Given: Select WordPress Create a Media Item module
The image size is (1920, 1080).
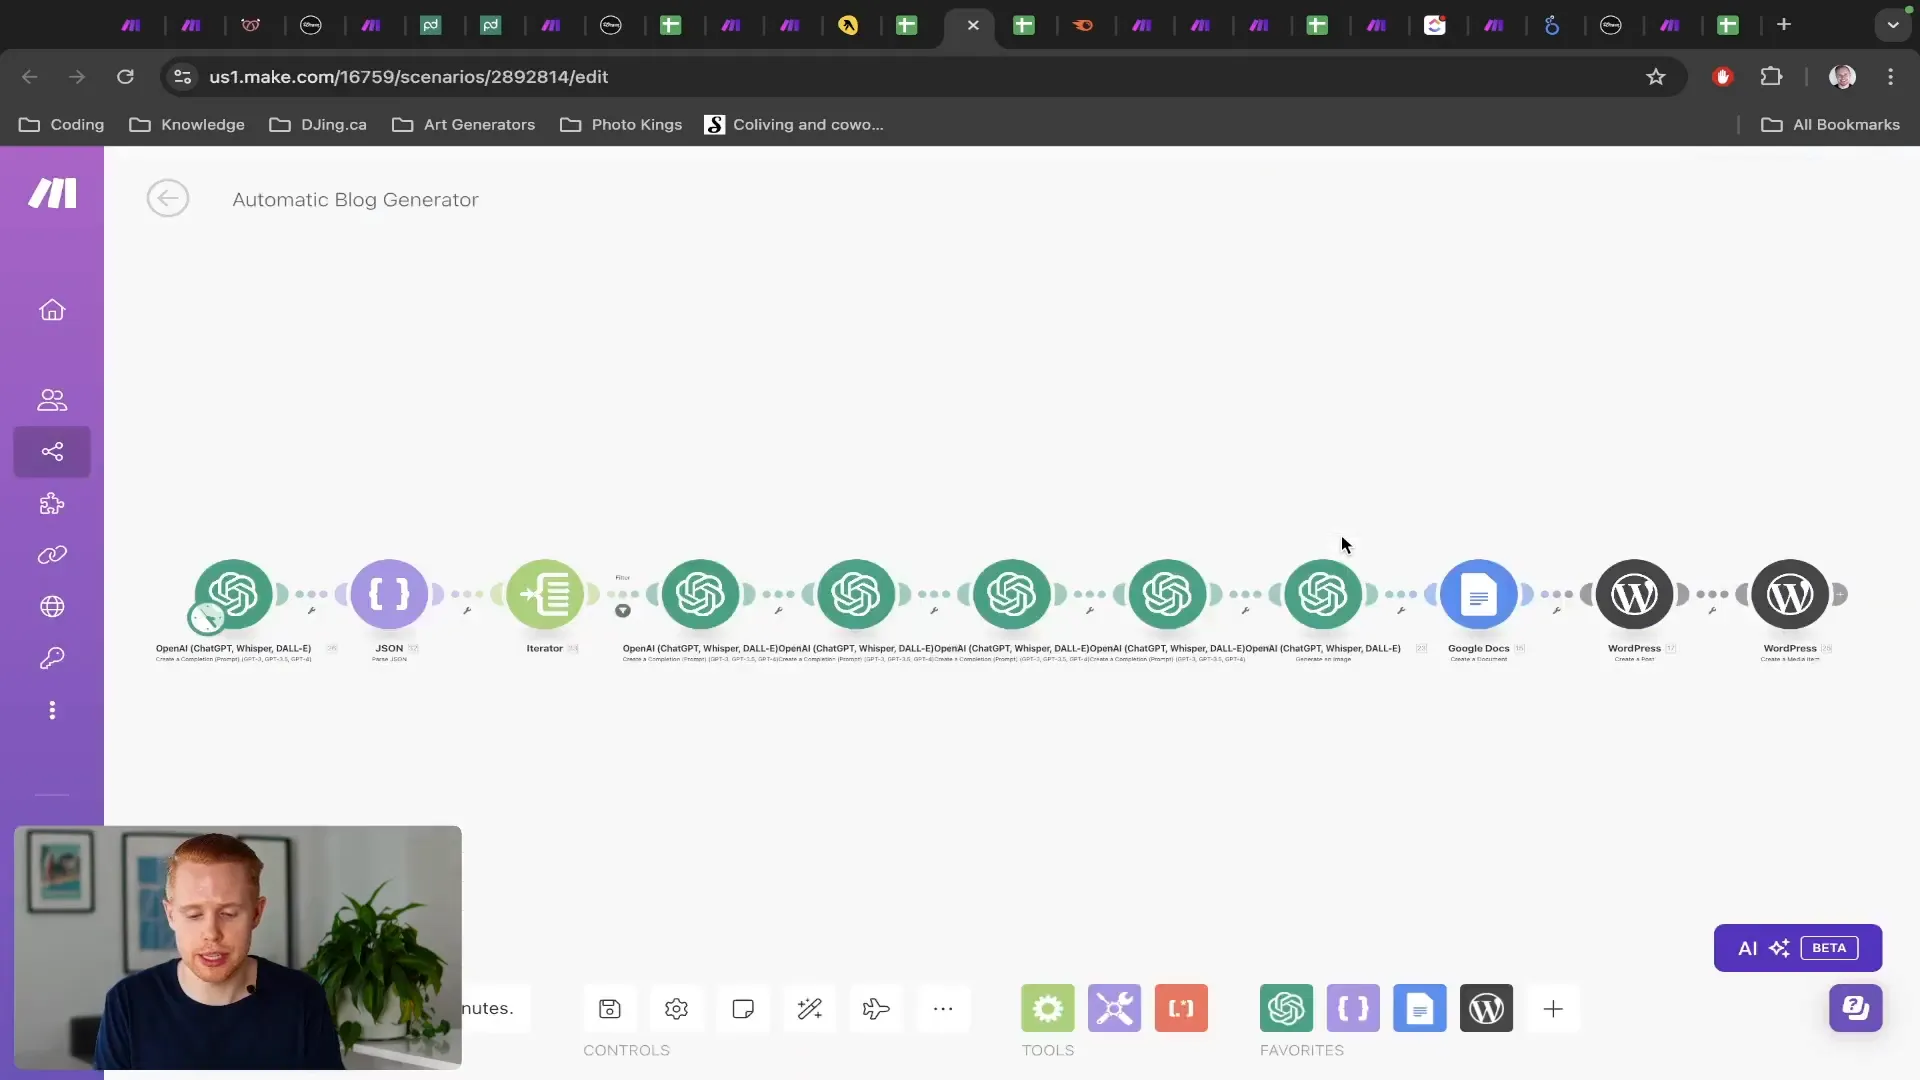Looking at the screenshot, I should (x=1790, y=595).
